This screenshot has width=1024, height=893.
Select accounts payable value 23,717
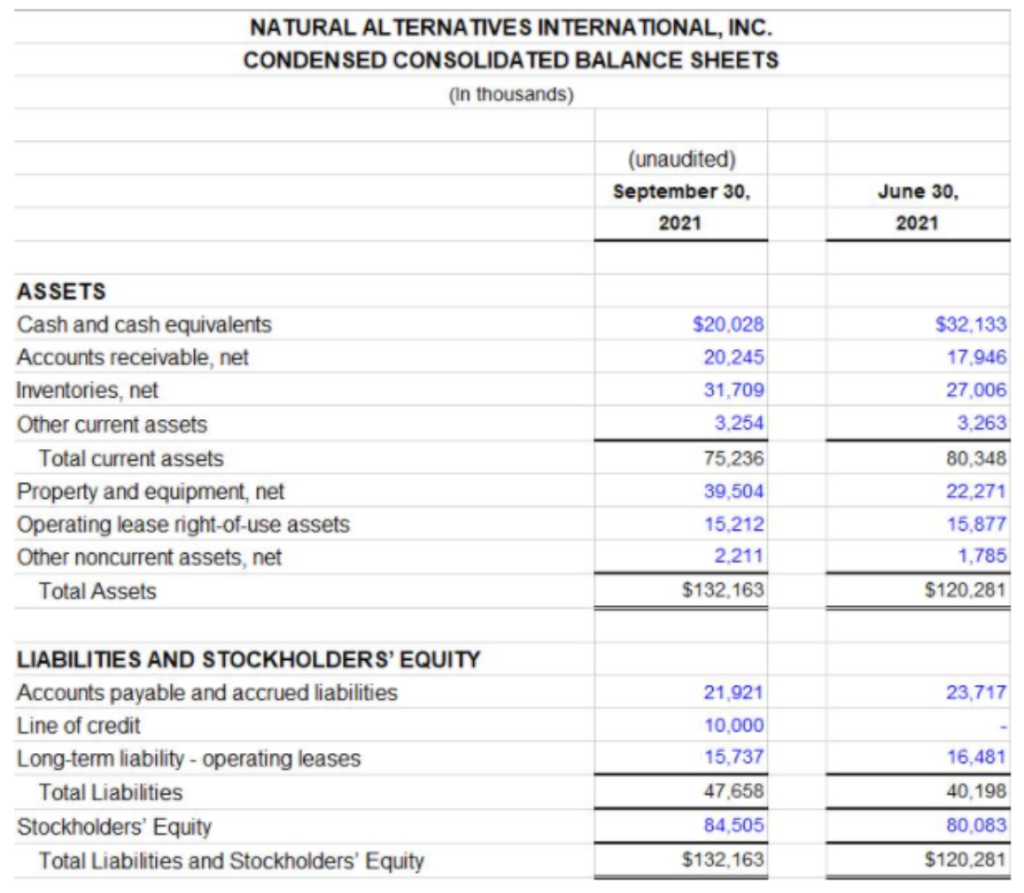(x=976, y=692)
